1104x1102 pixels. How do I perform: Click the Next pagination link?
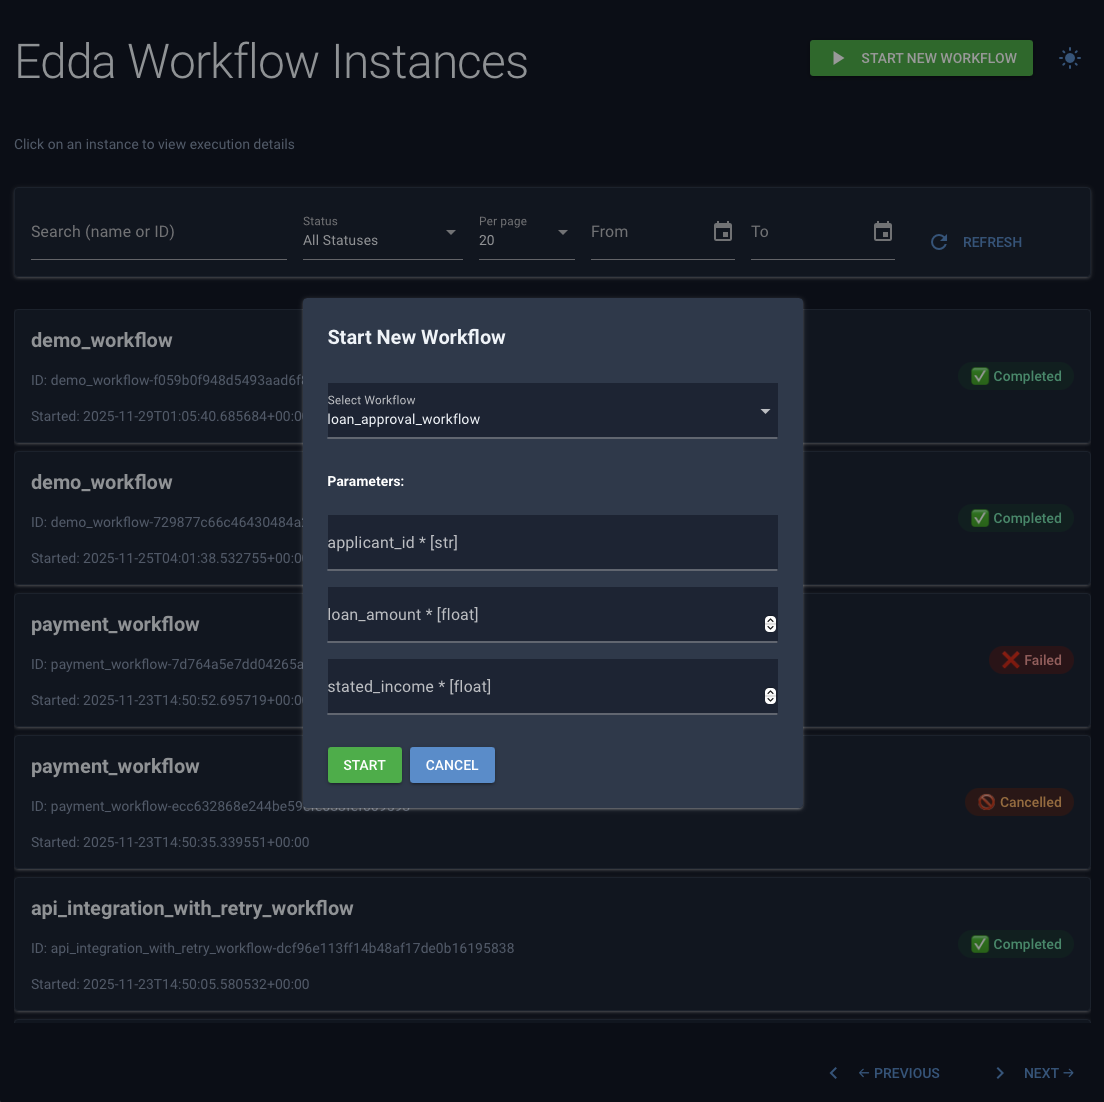click(1048, 1073)
